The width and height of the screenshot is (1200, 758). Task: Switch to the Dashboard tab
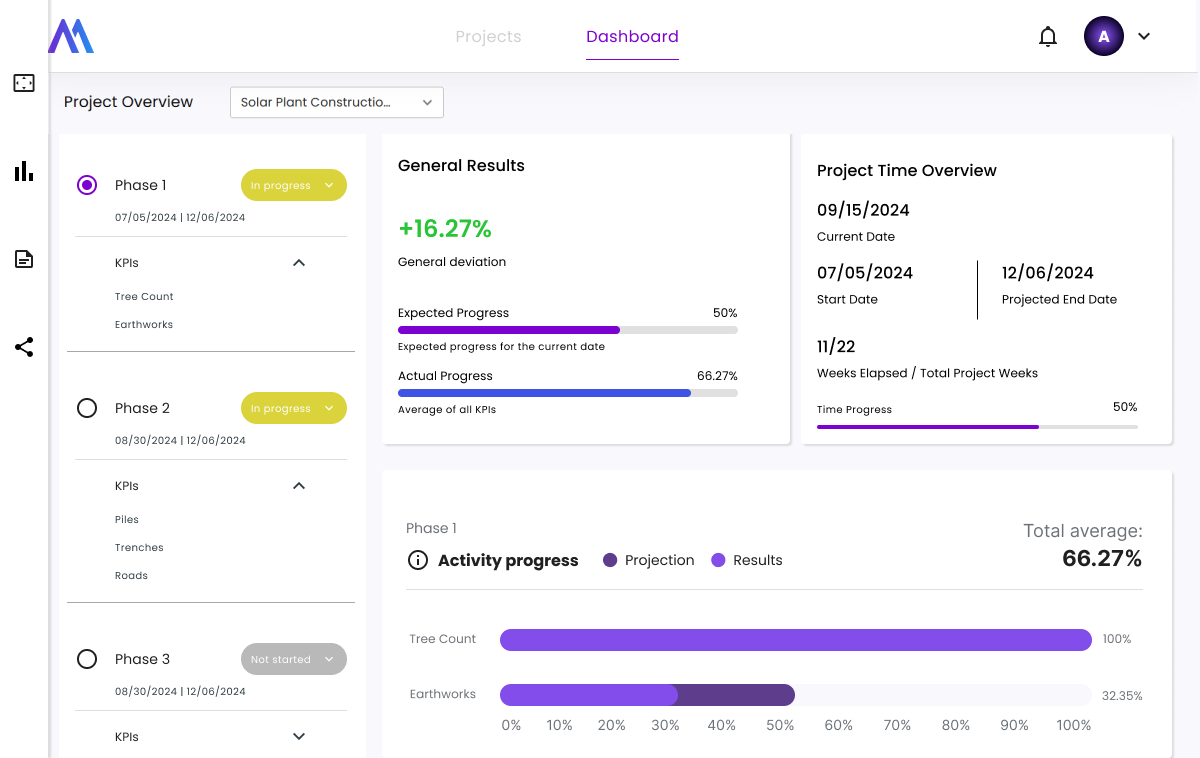coord(632,37)
